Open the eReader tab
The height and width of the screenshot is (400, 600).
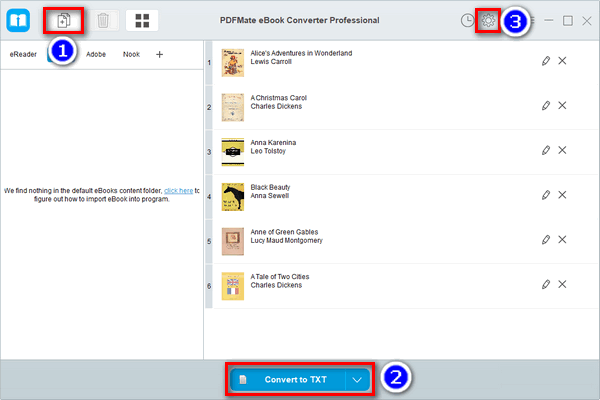pyautogui.click(x=23, y=54)
